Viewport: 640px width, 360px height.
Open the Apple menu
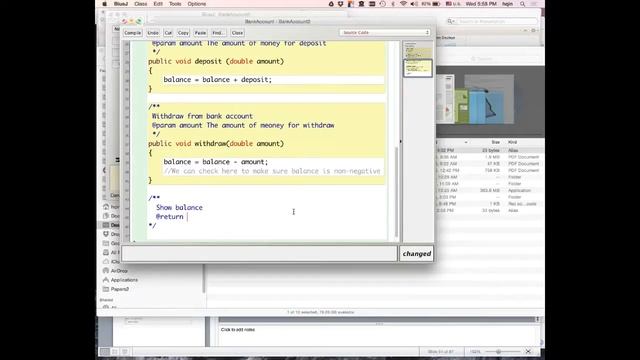pos(104,4)
